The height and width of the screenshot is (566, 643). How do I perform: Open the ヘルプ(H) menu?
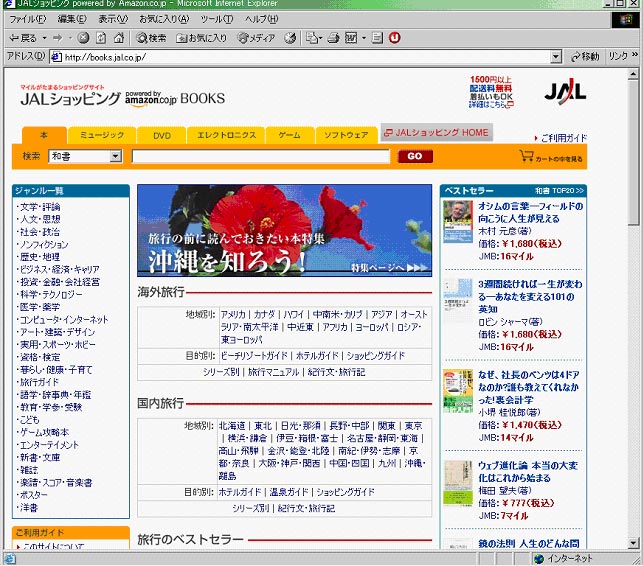[261, 19]
